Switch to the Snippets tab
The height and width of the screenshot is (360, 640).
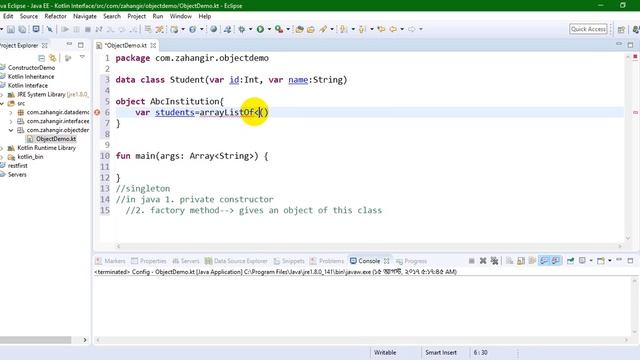[289, 261]
